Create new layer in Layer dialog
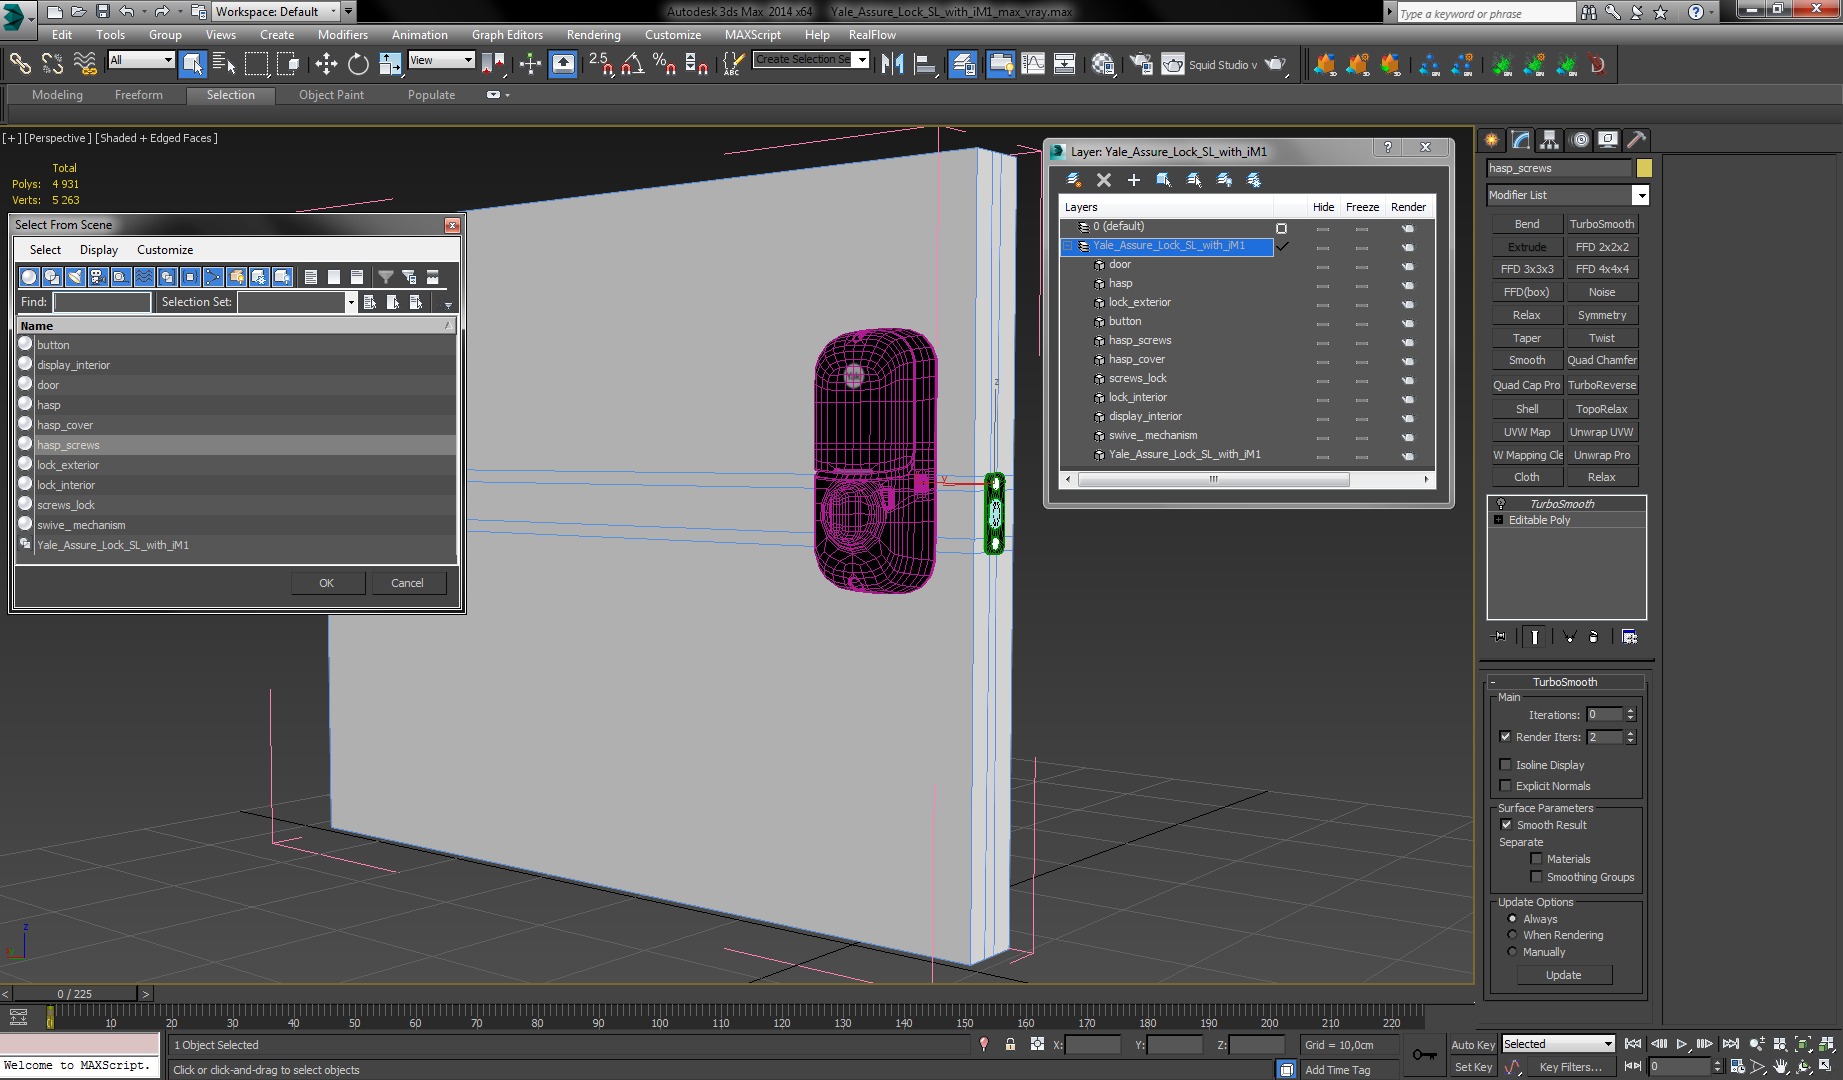 coord(1074,180)
